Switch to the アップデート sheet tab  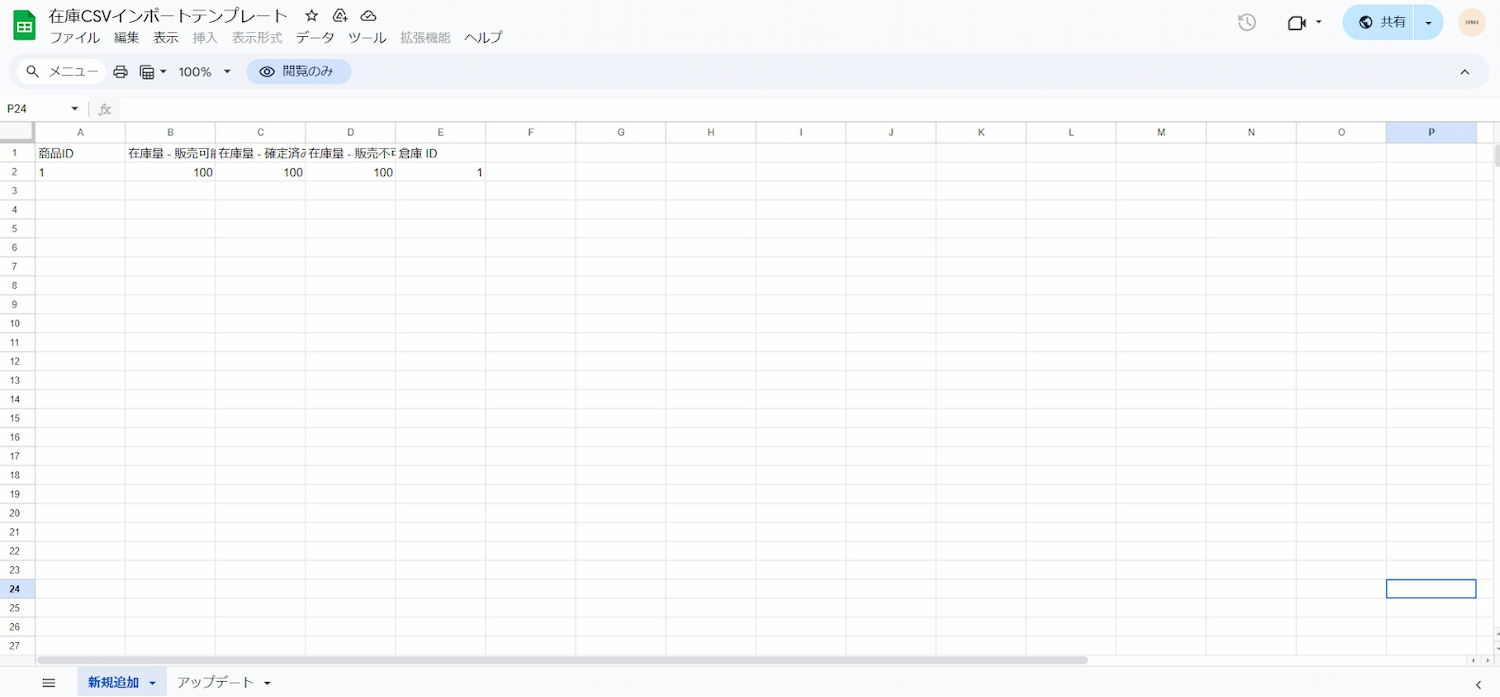[x=216, y=683]
